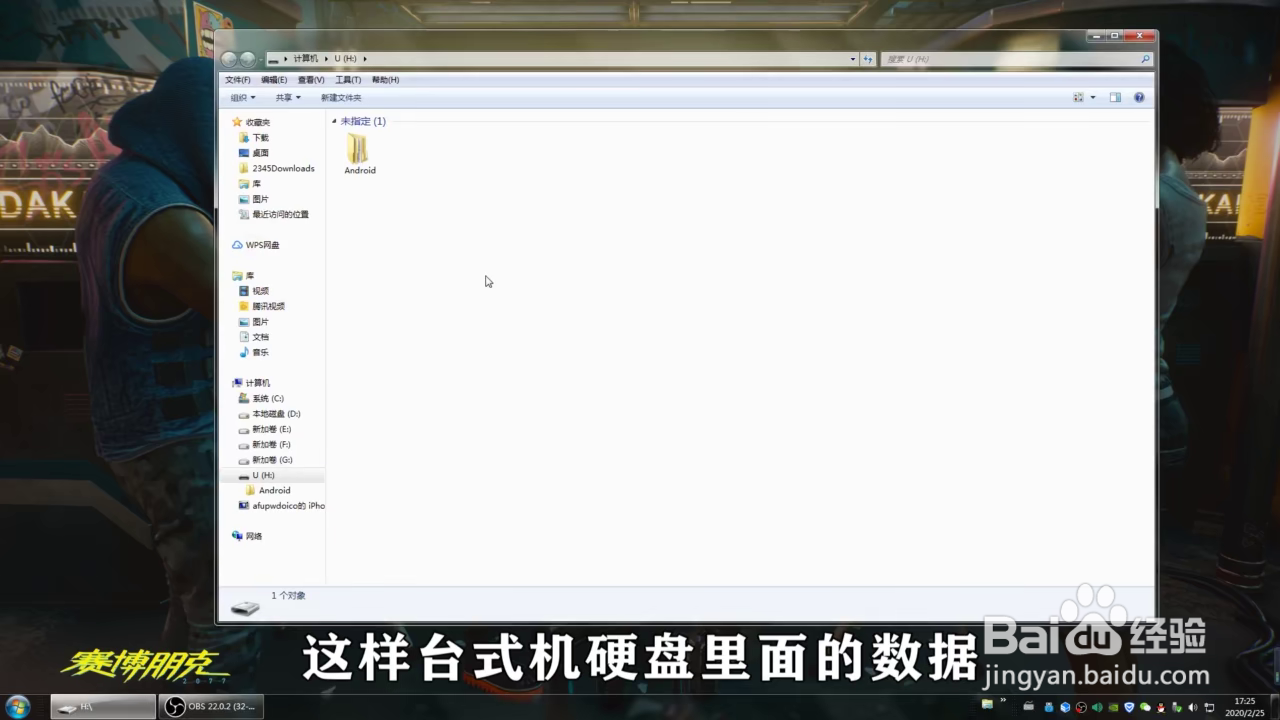
Task: Open view options dropdown arrow
Action: tap(1092, 97)
